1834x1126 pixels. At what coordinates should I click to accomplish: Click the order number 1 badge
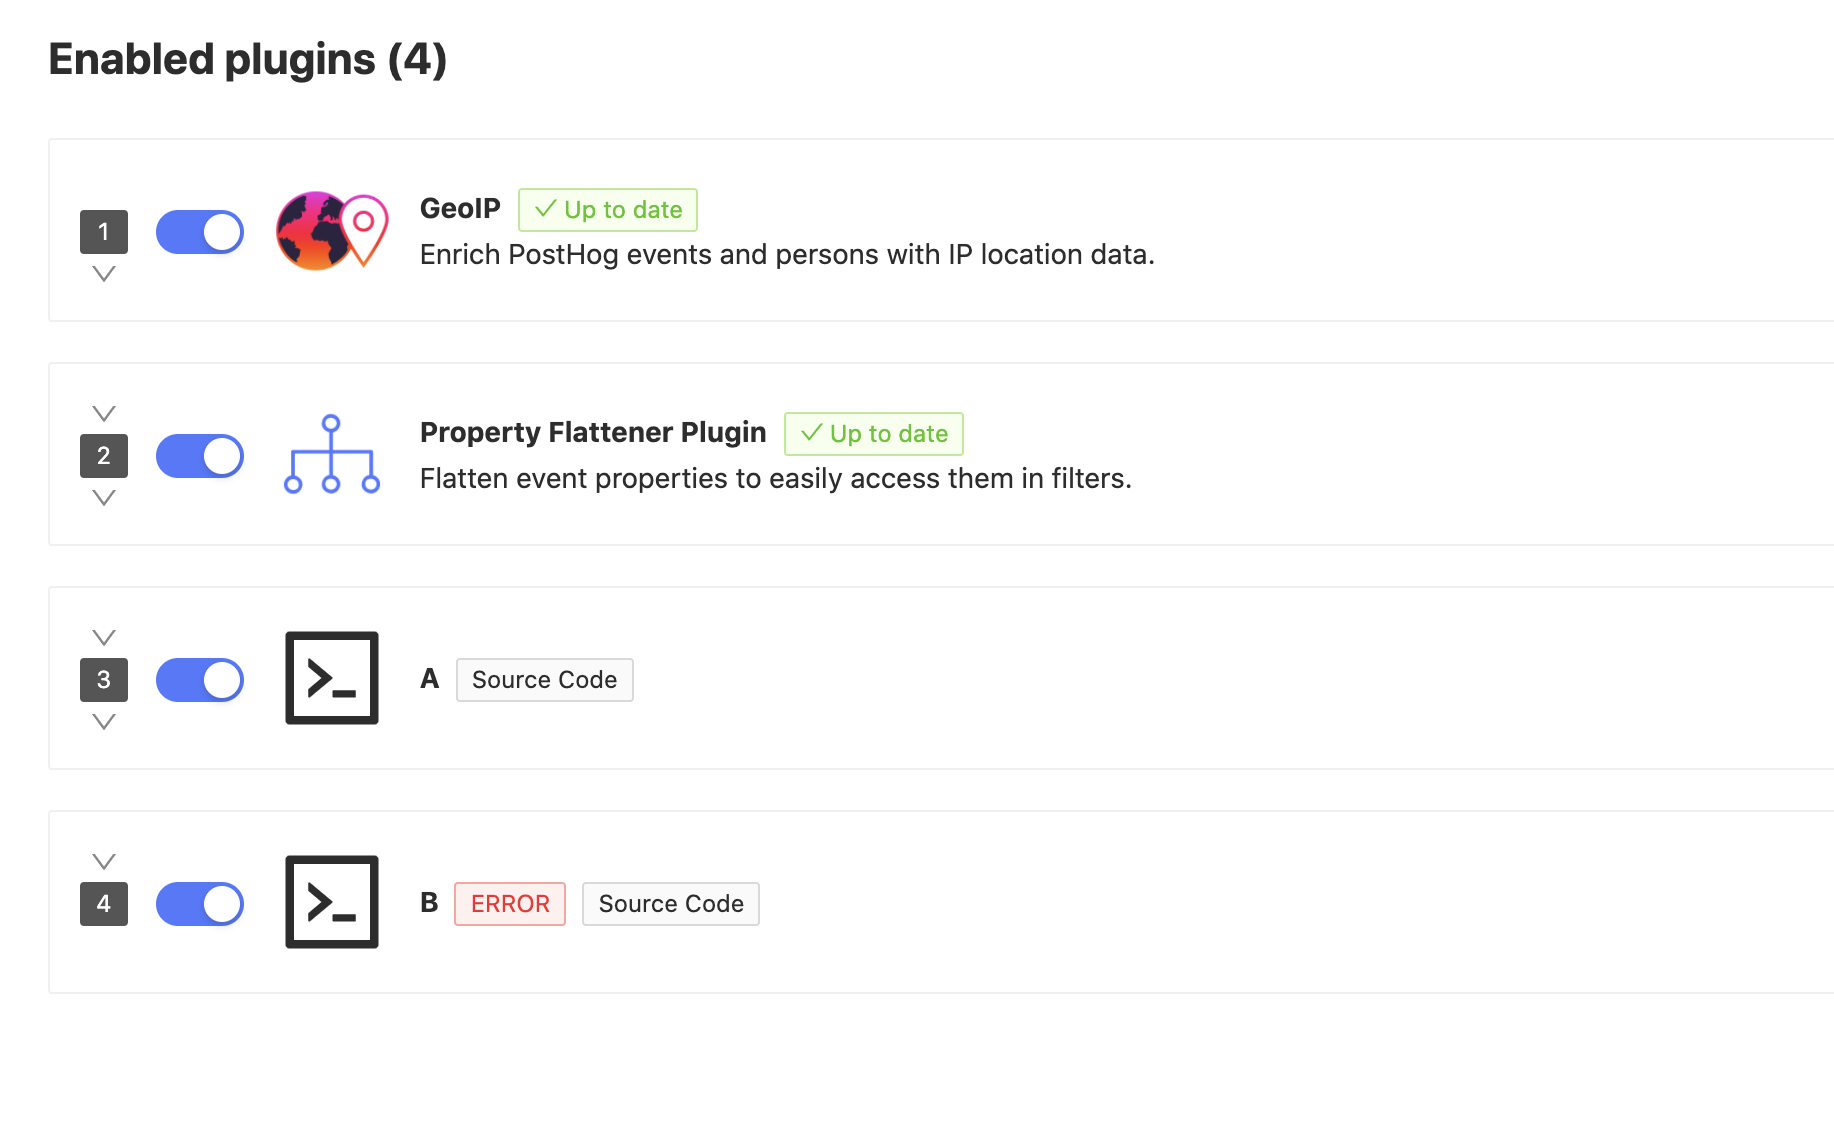(104, 232)
